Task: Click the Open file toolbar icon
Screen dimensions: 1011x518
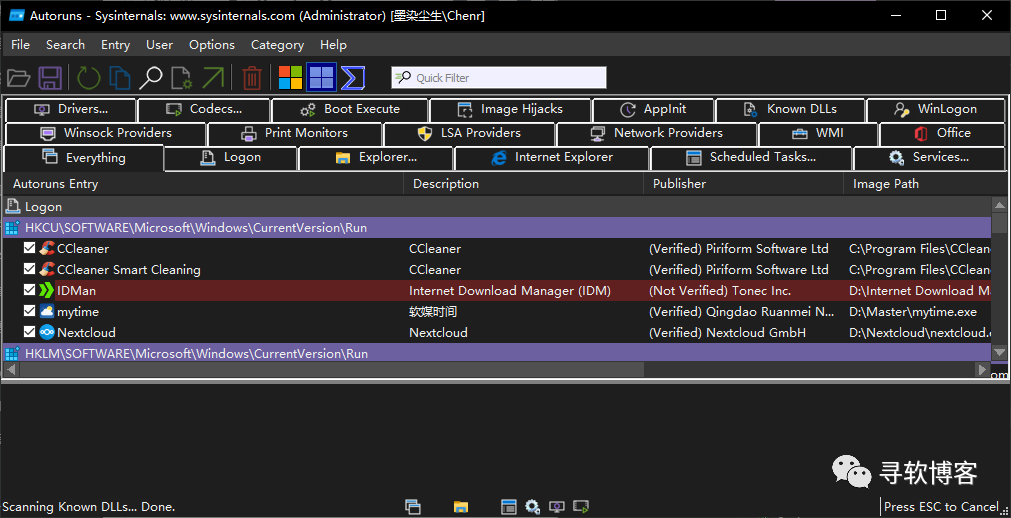Action: 18,77
